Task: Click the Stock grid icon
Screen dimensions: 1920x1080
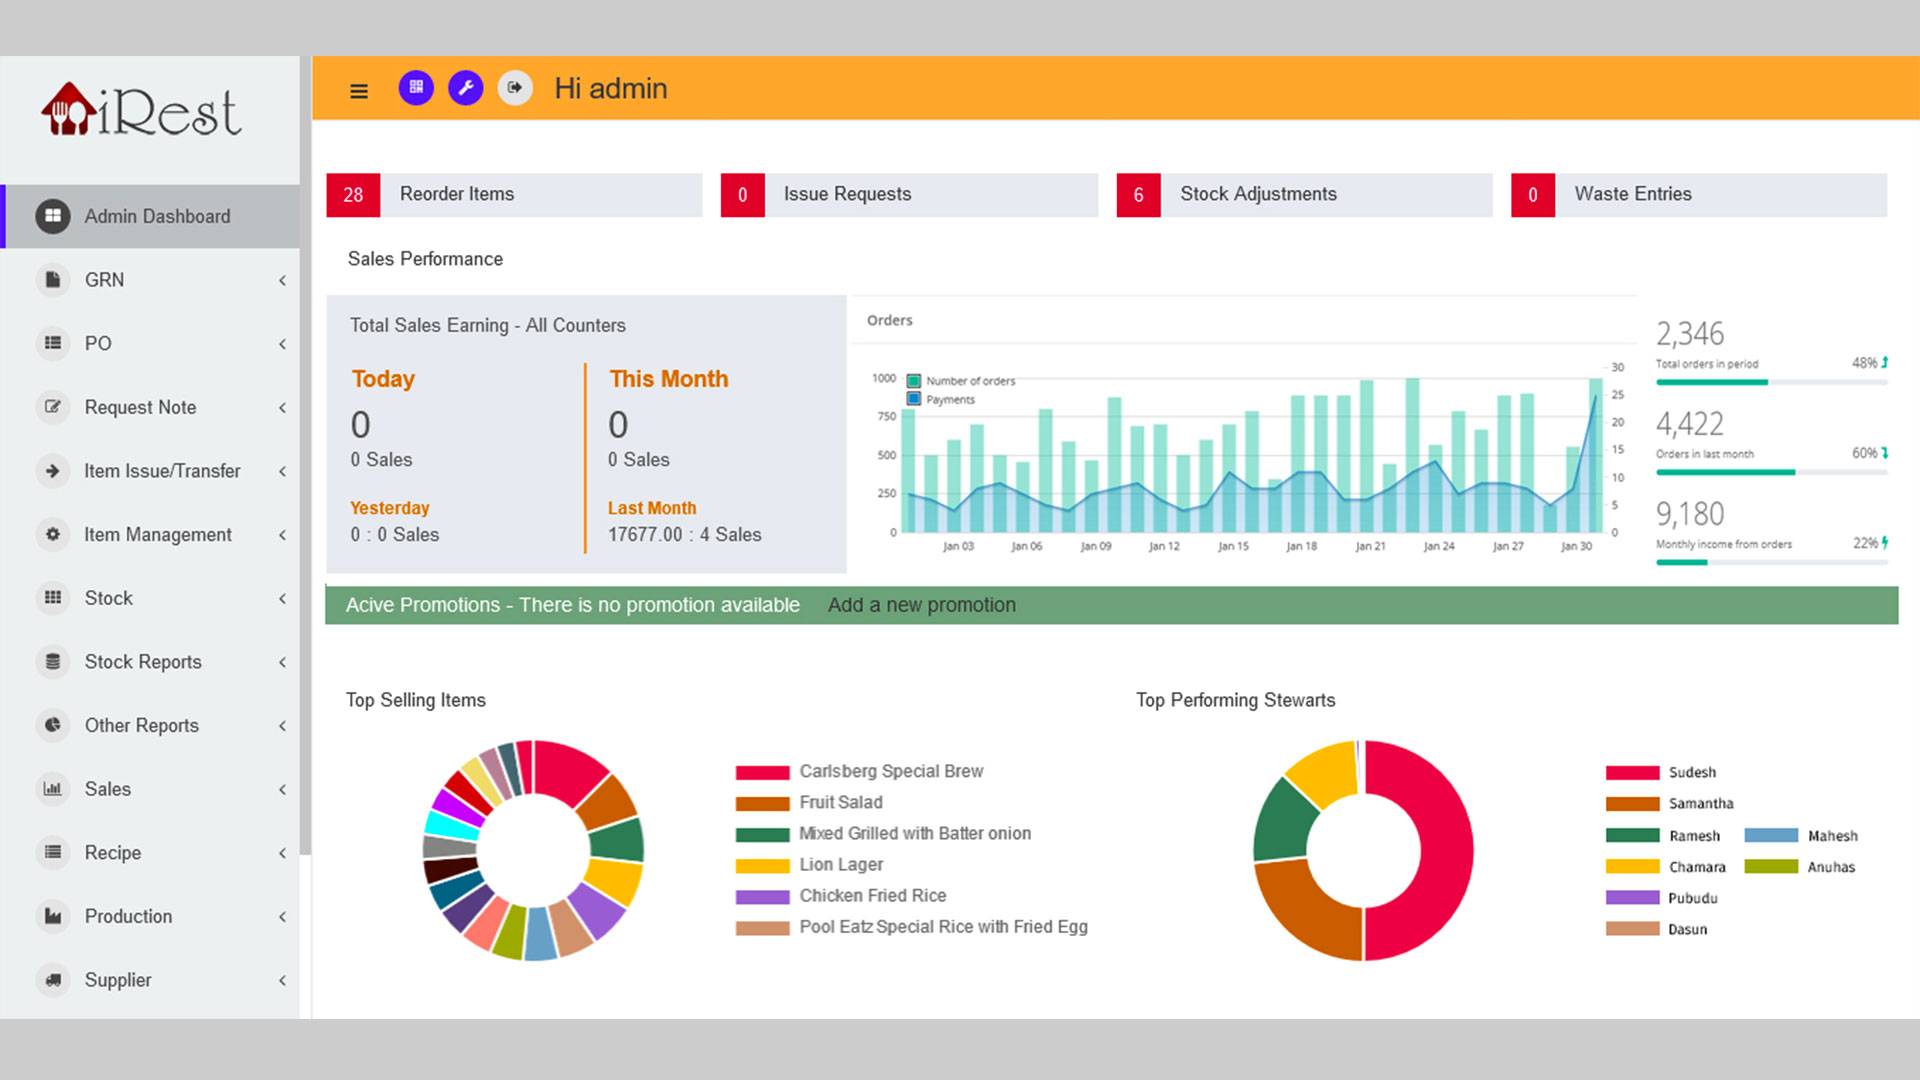Action: [x=53, y=598]
